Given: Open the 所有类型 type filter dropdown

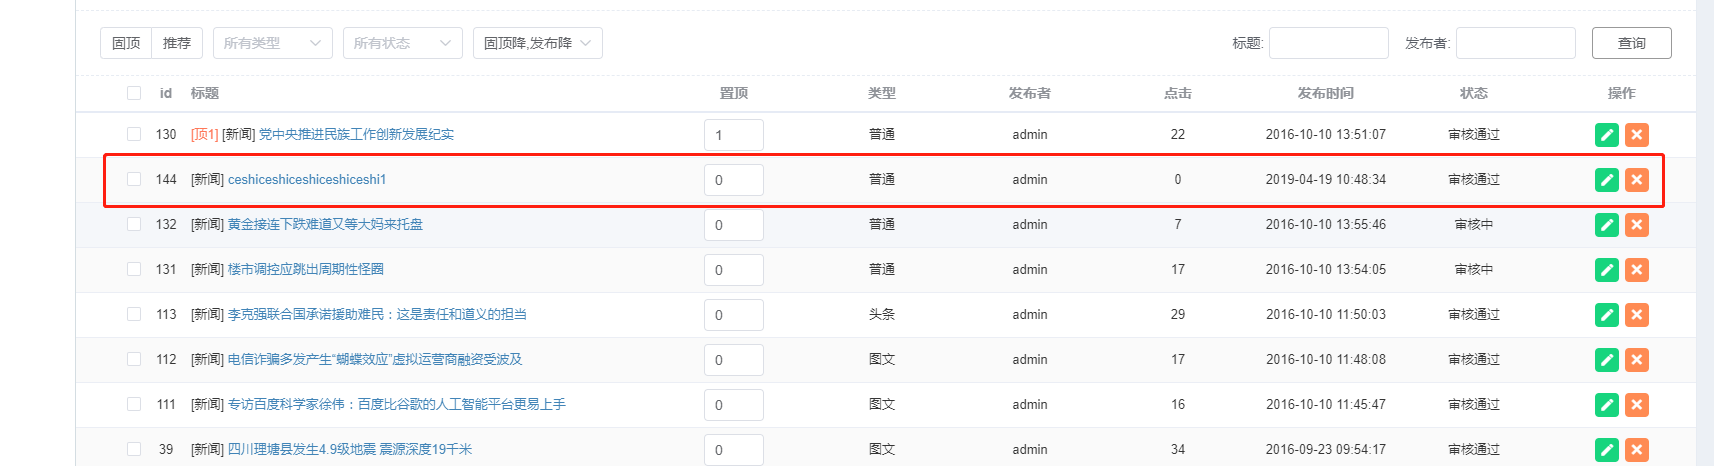Looking at the screenshot, I should pyautogui.click(x=272, y=43).
